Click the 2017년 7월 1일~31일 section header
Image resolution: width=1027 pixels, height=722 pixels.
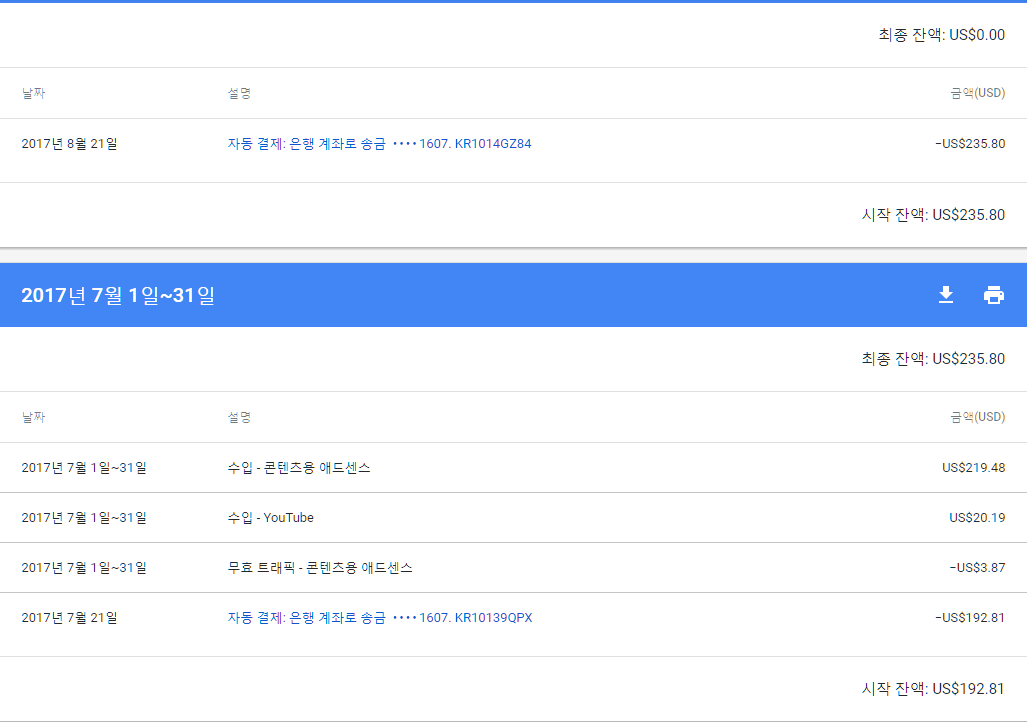click(118, 296)
